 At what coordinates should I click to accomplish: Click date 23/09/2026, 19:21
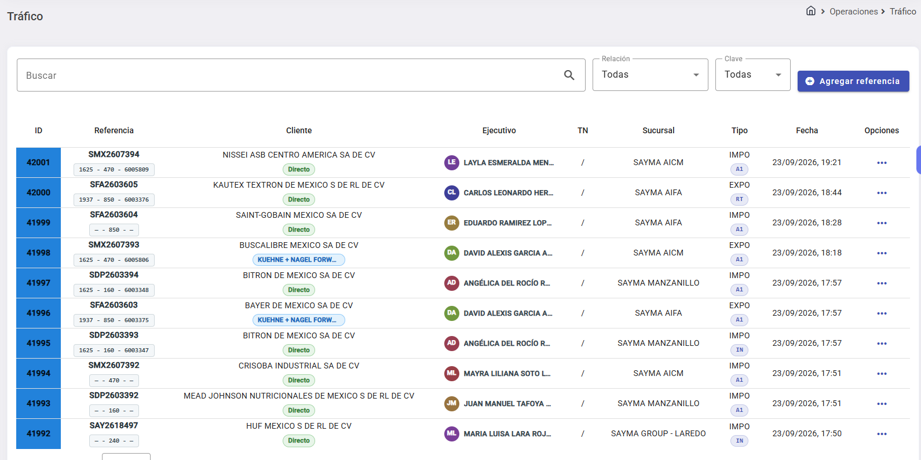806,162
